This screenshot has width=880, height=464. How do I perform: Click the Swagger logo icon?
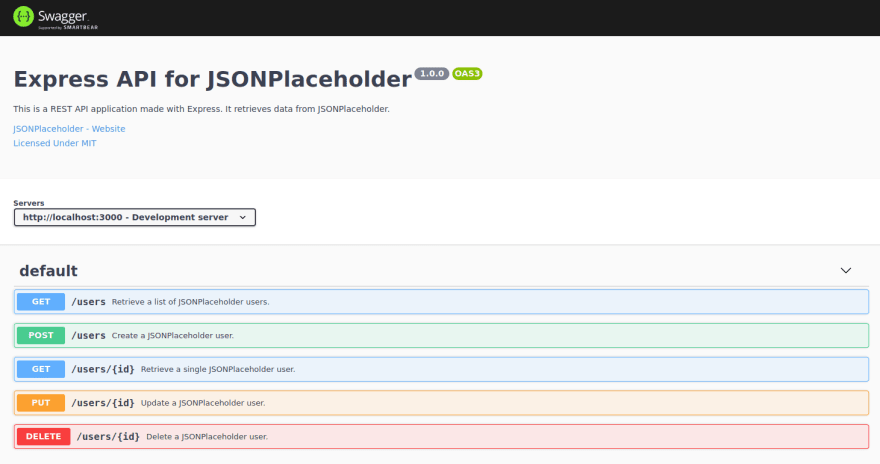click(23, 17)
